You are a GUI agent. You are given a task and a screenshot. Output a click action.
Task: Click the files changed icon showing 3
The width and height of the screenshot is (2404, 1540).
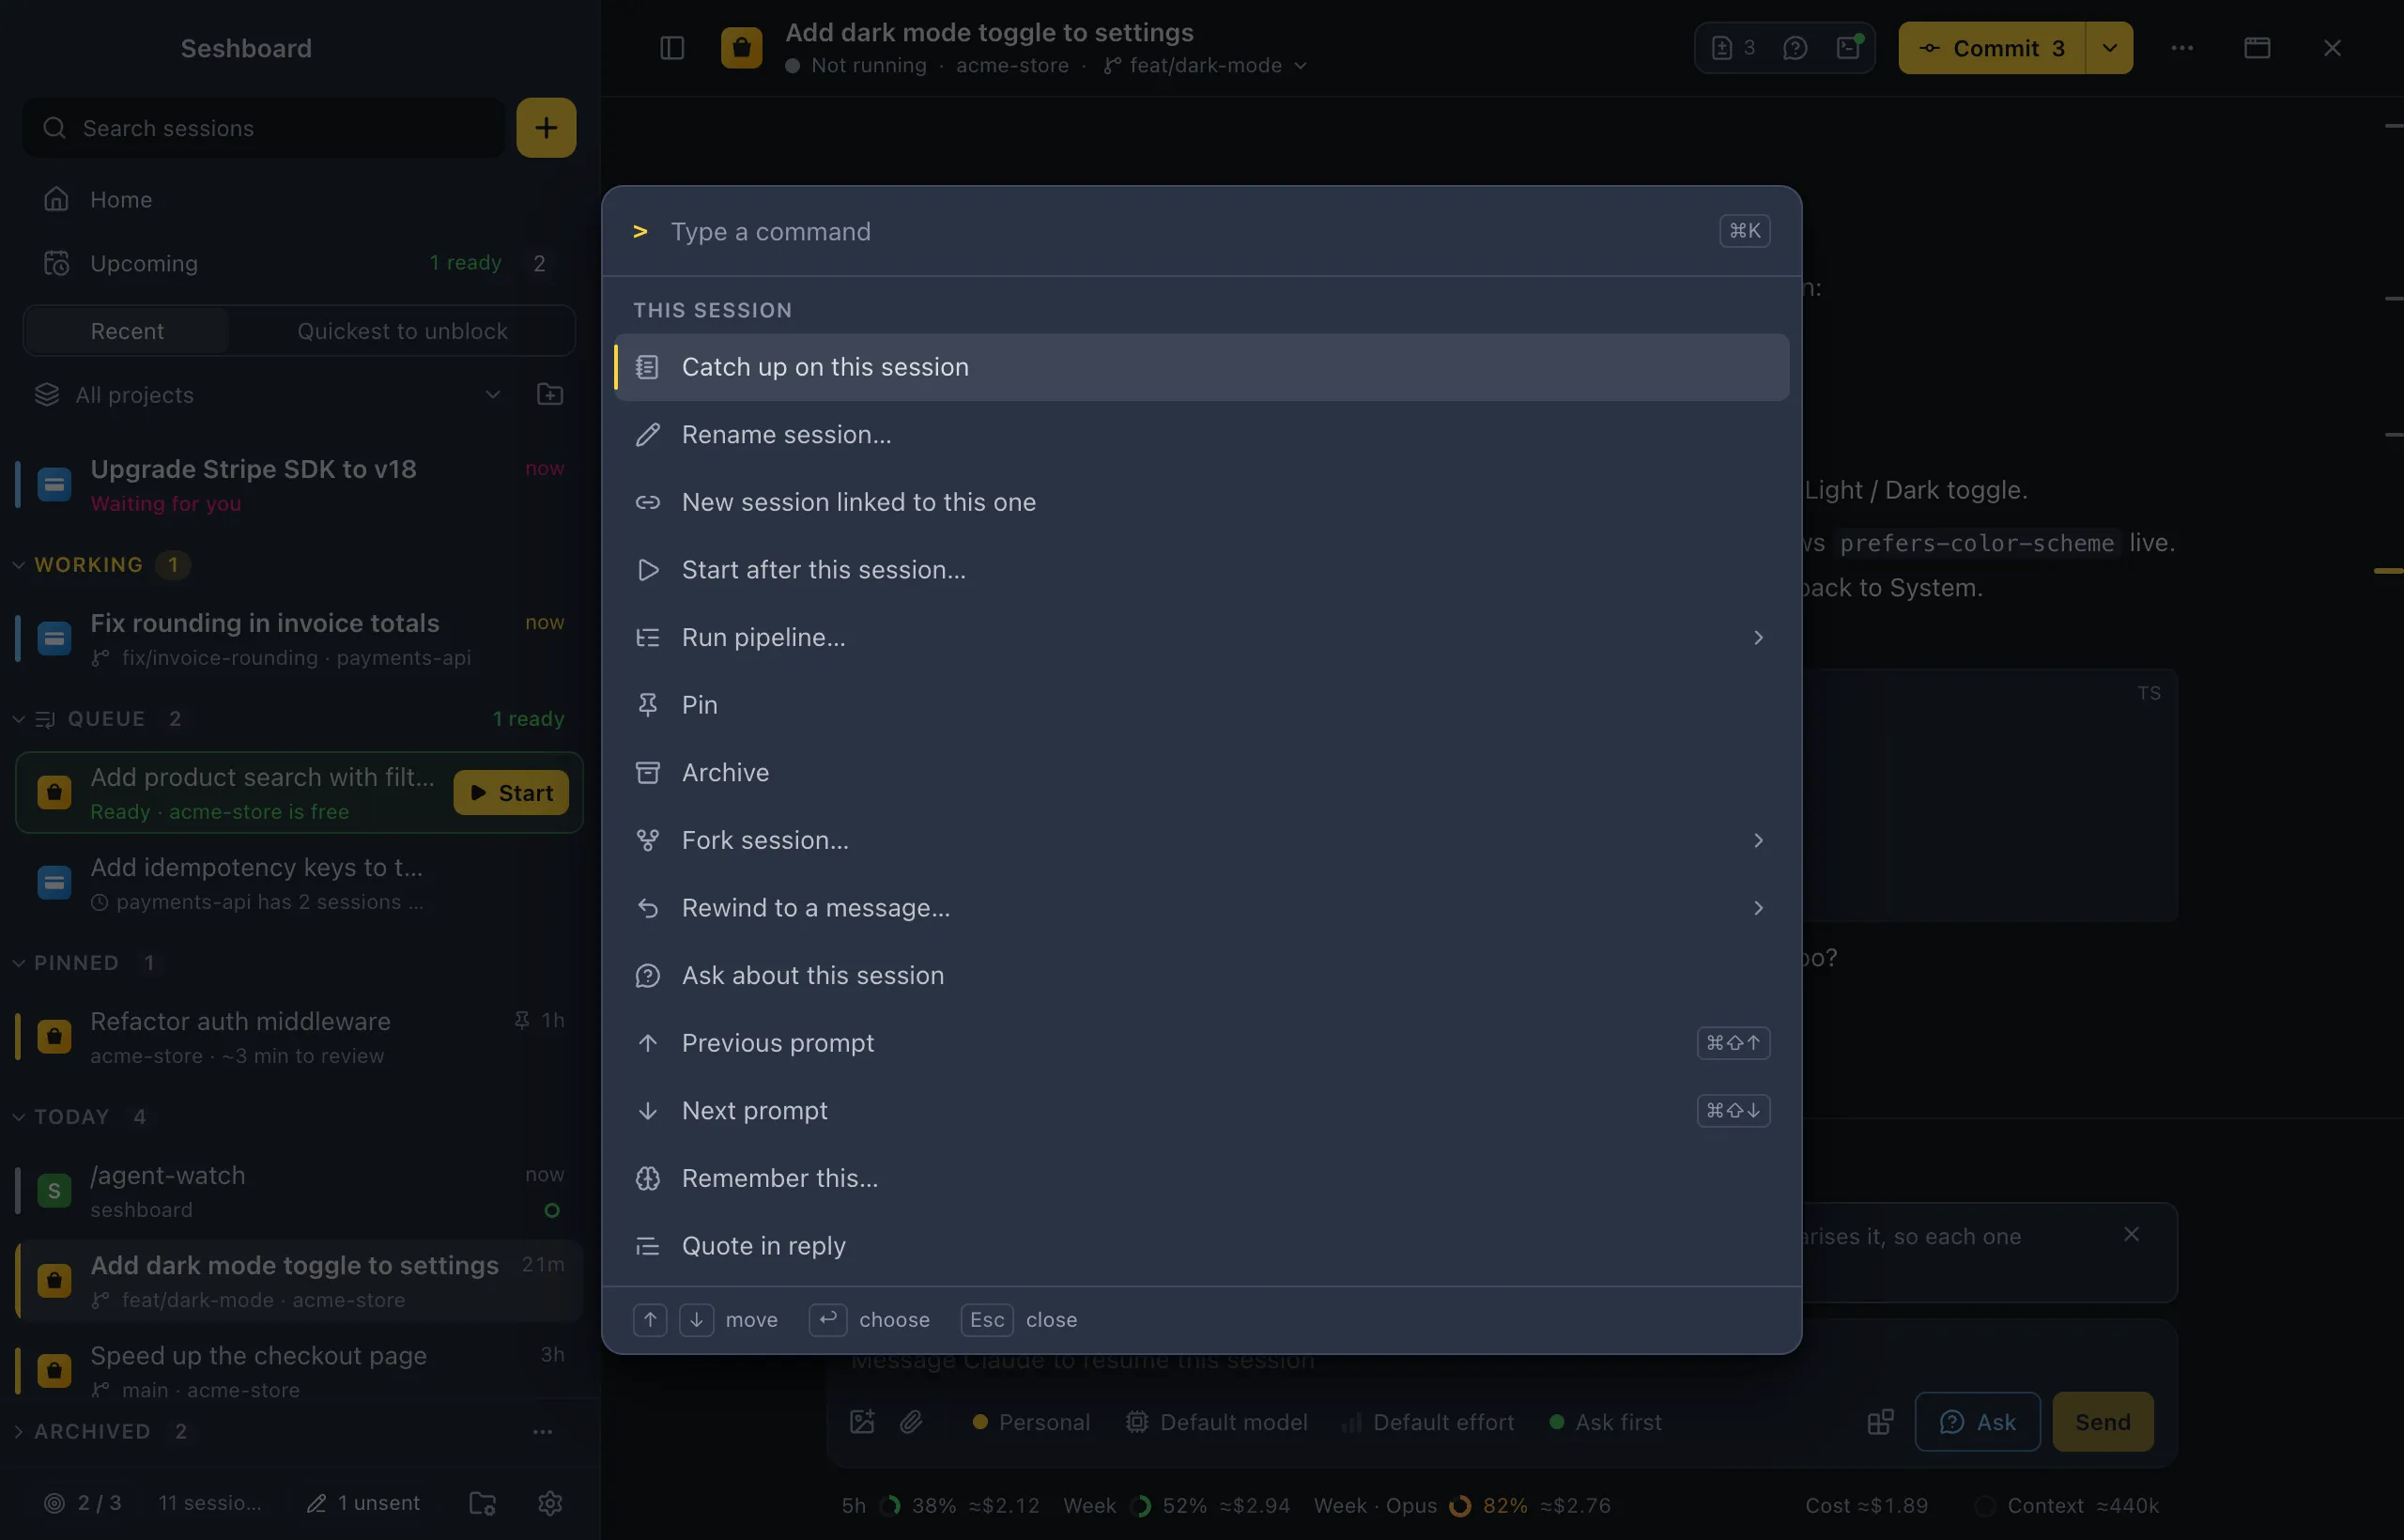(1733, 48)
